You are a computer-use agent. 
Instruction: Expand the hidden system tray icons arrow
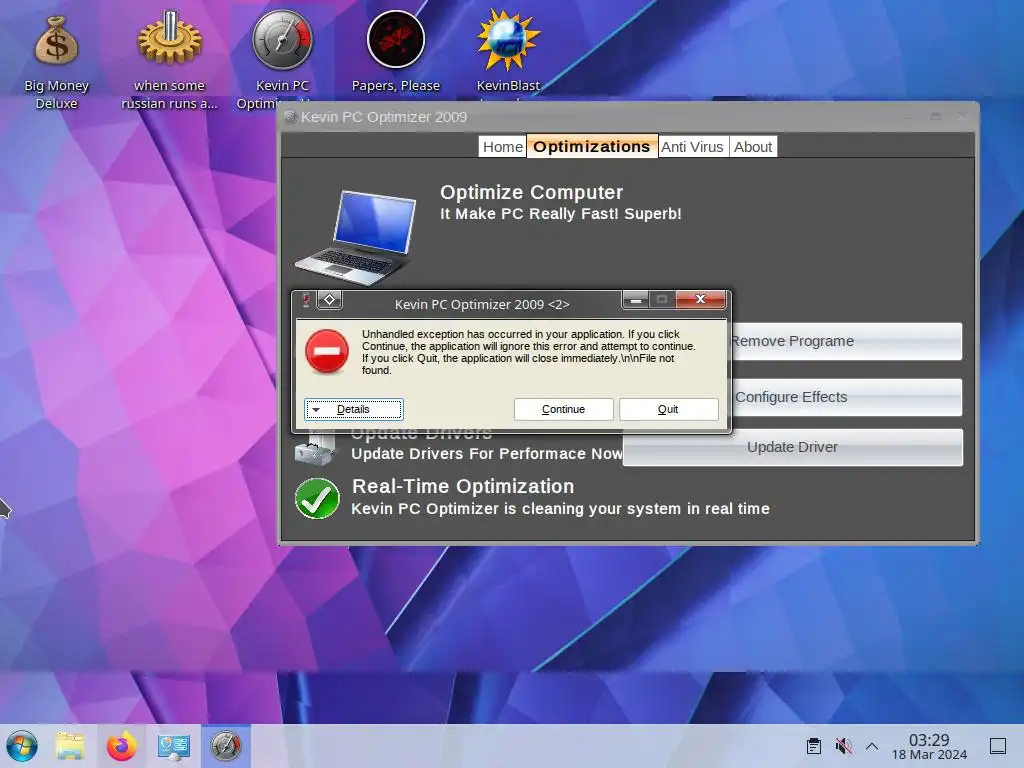click(x=872, y=746)
